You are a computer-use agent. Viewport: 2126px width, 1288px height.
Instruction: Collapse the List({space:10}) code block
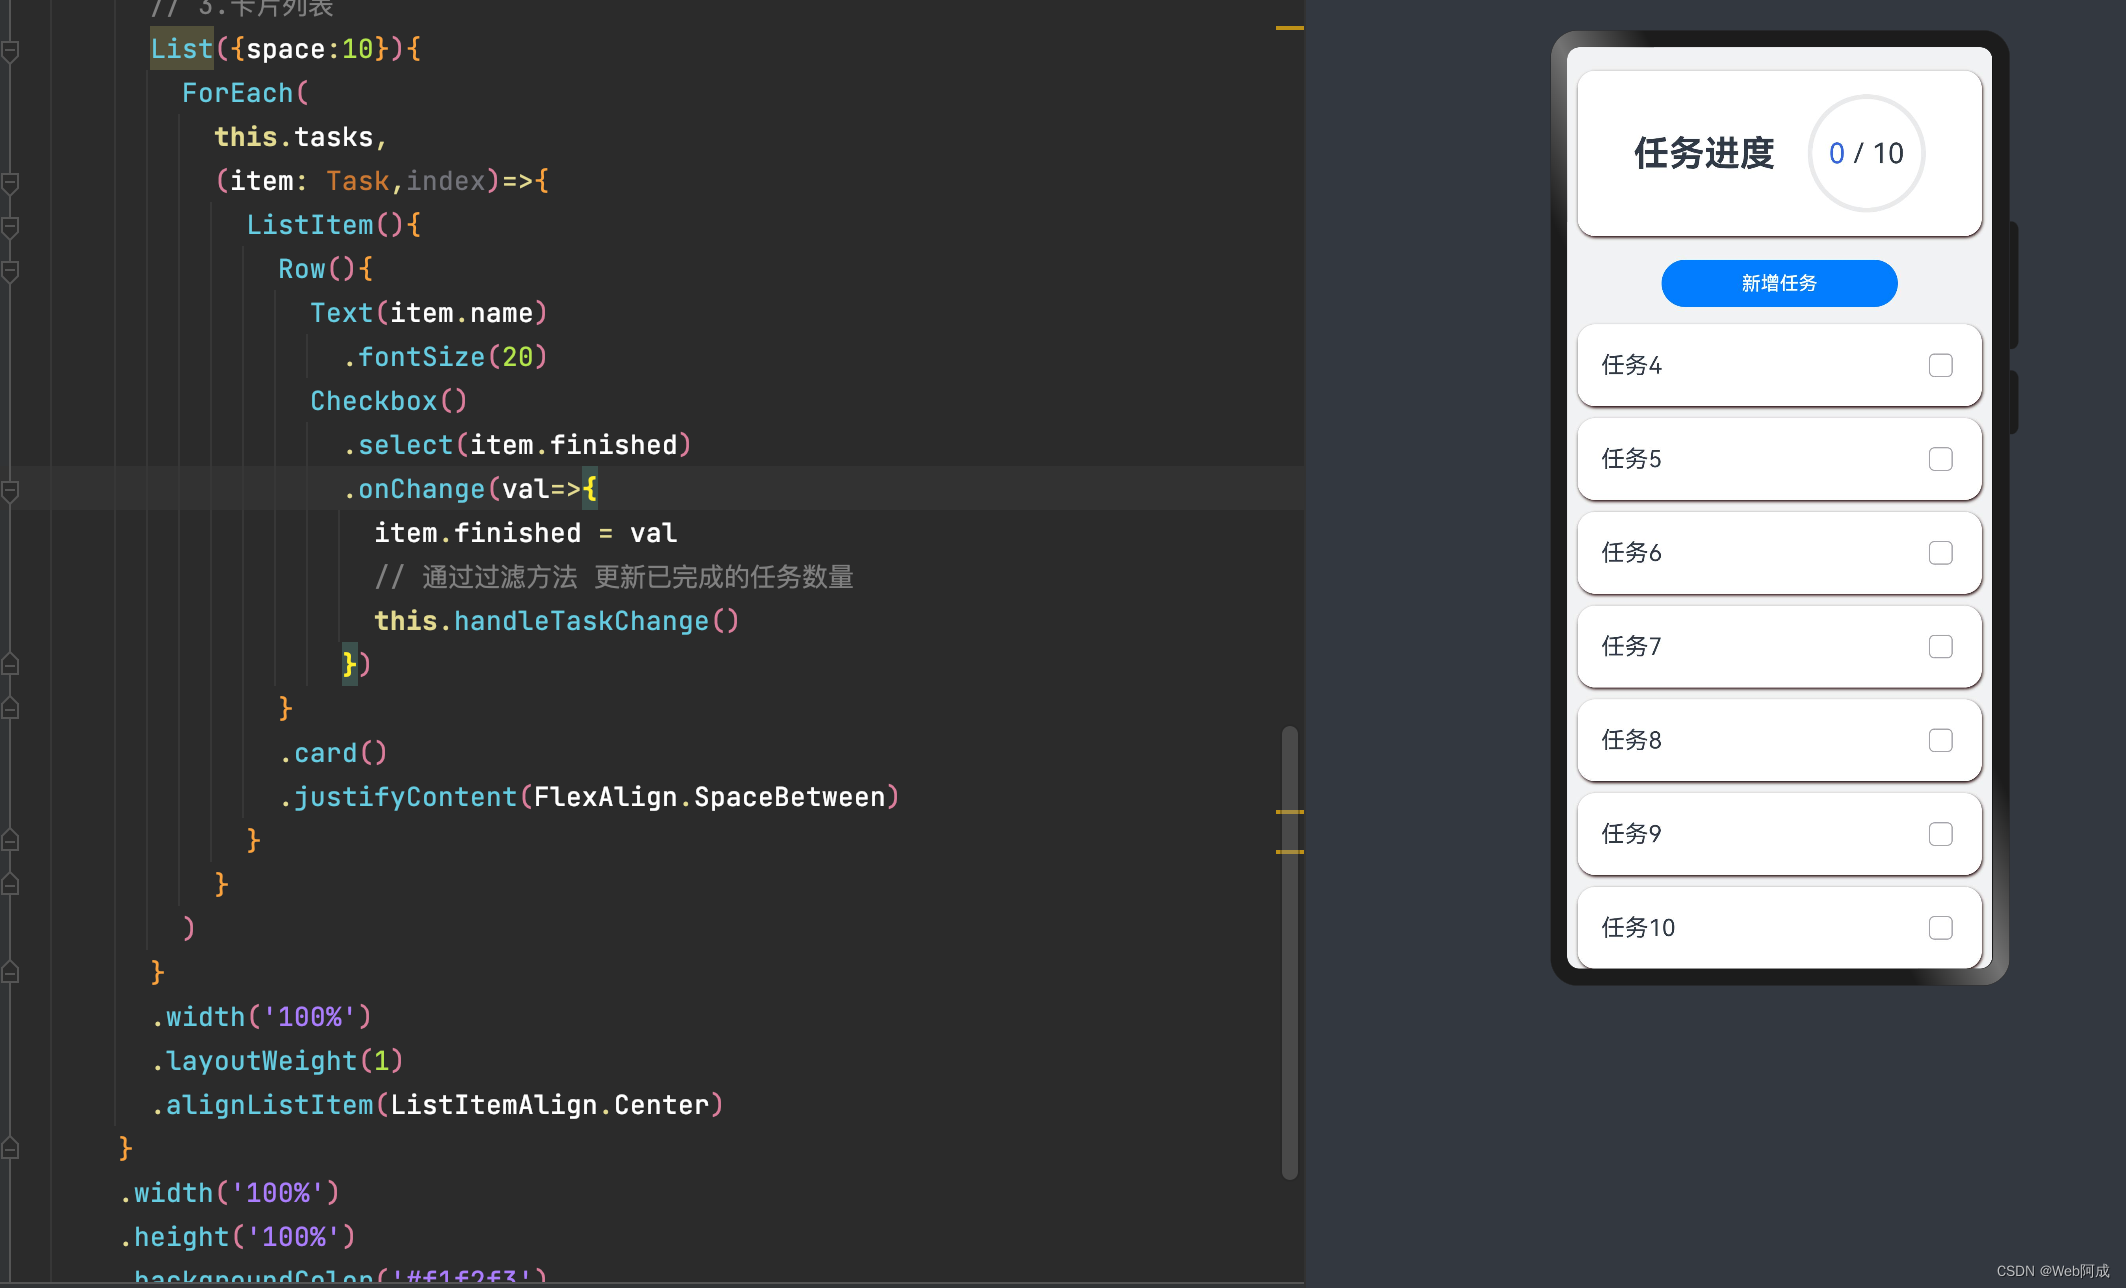10,50
